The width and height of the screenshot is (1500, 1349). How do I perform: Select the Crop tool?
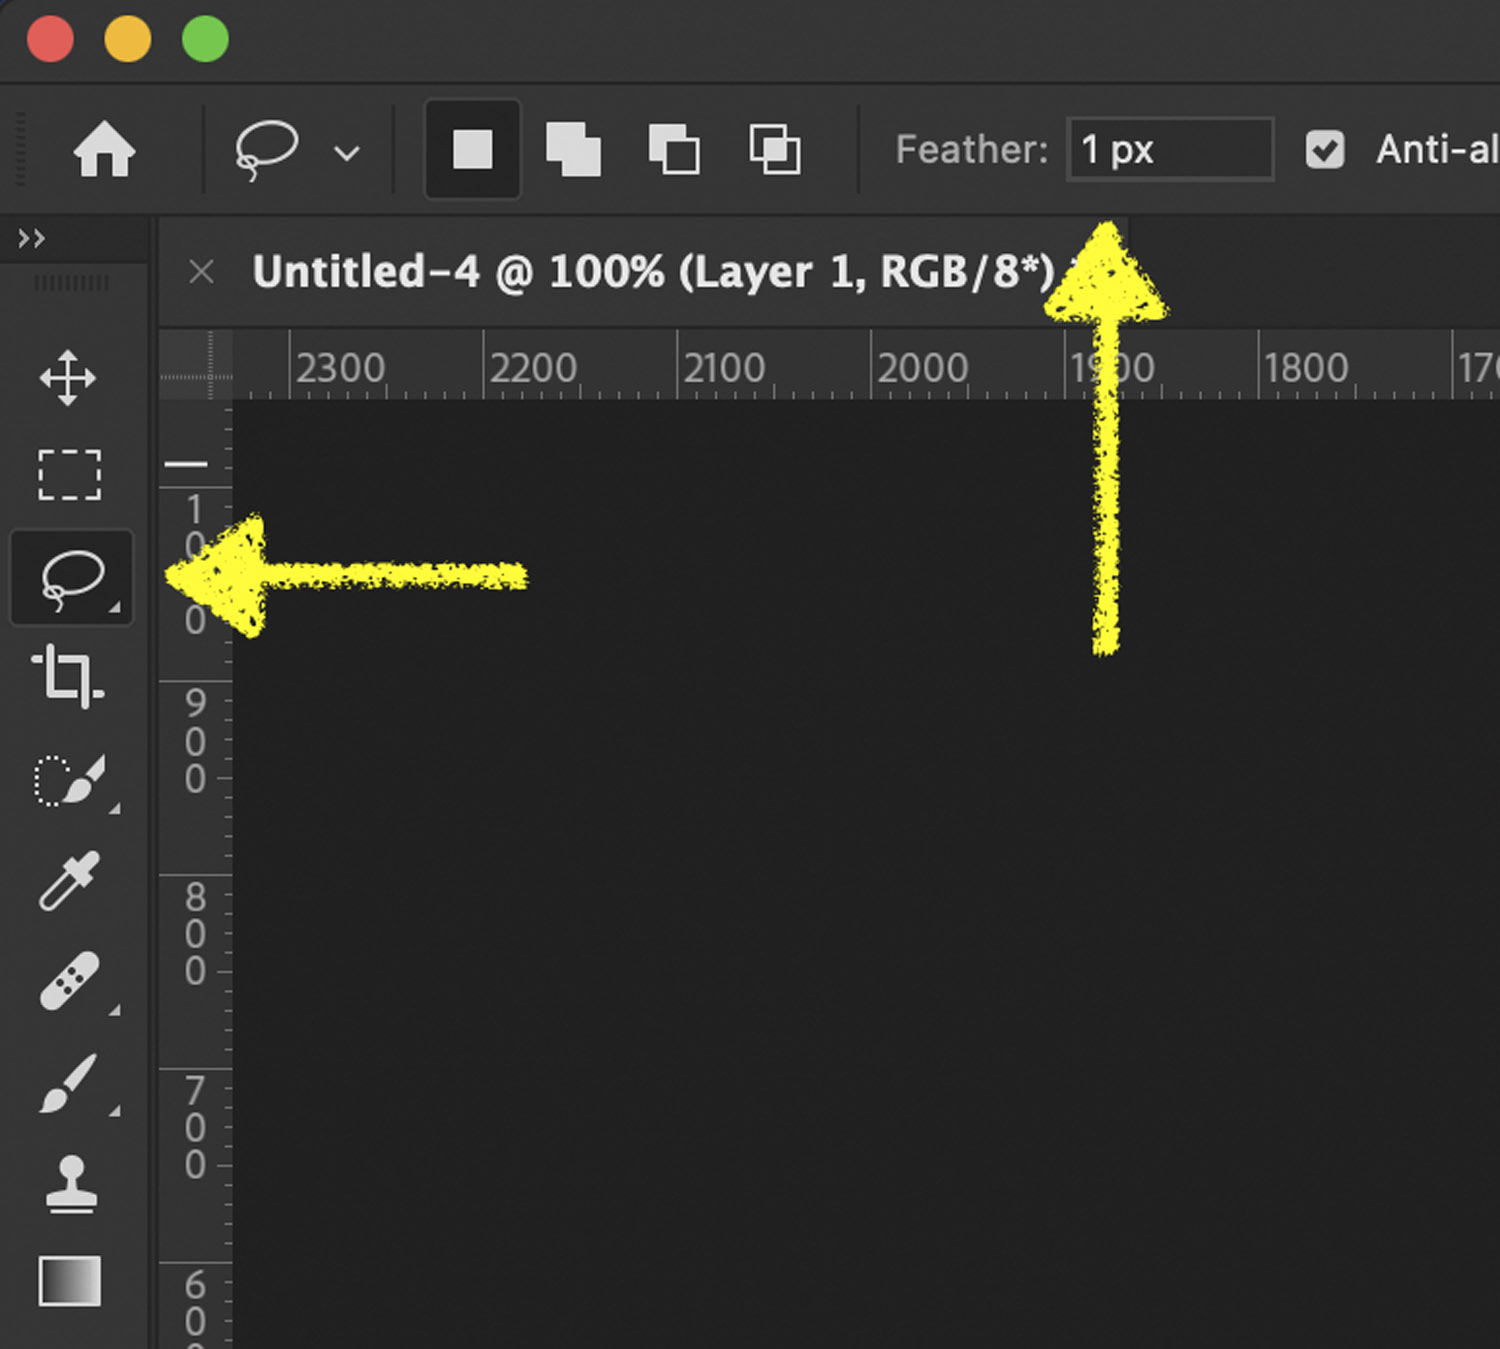pyautogui.click(x=67, y=676)
